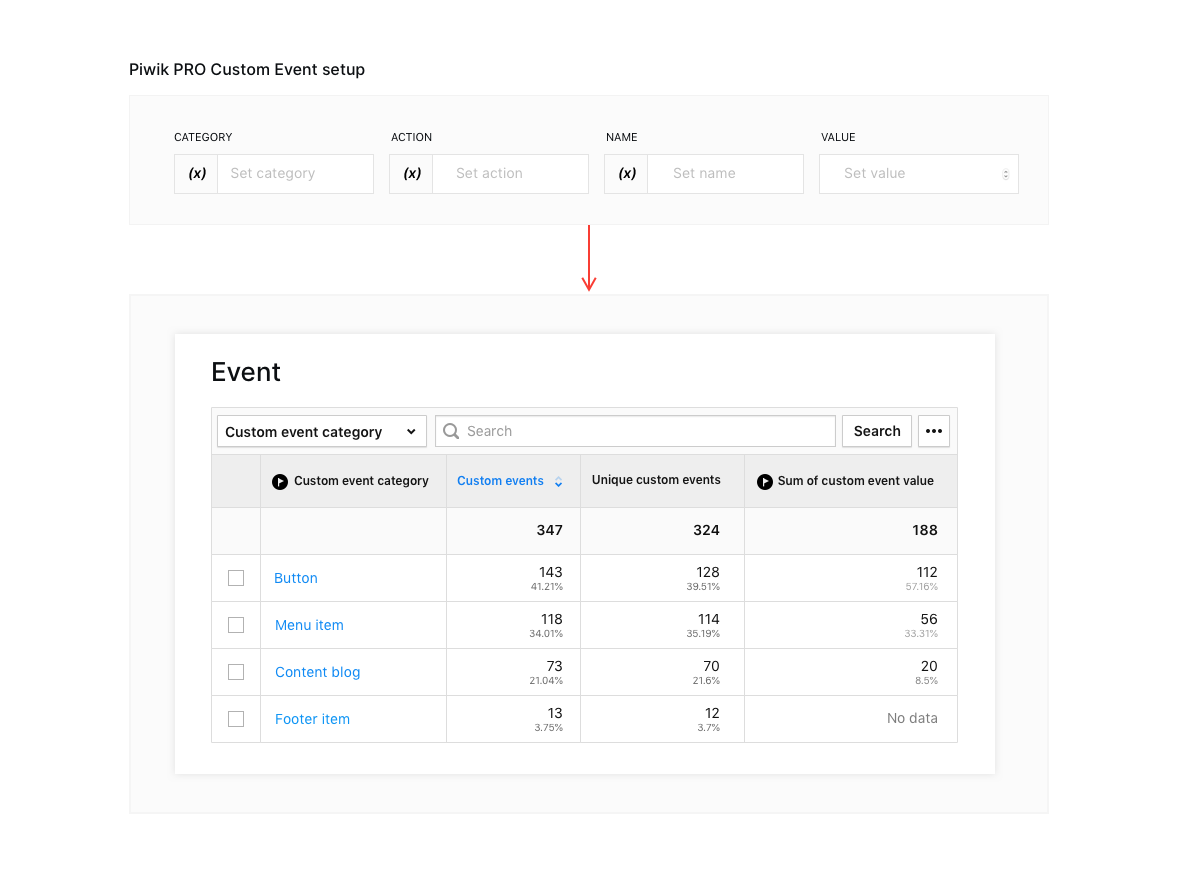The height and width of the screenshot is (880, 1192).
Task: Click the ACTION field label
Action: (x=411, y=138)
